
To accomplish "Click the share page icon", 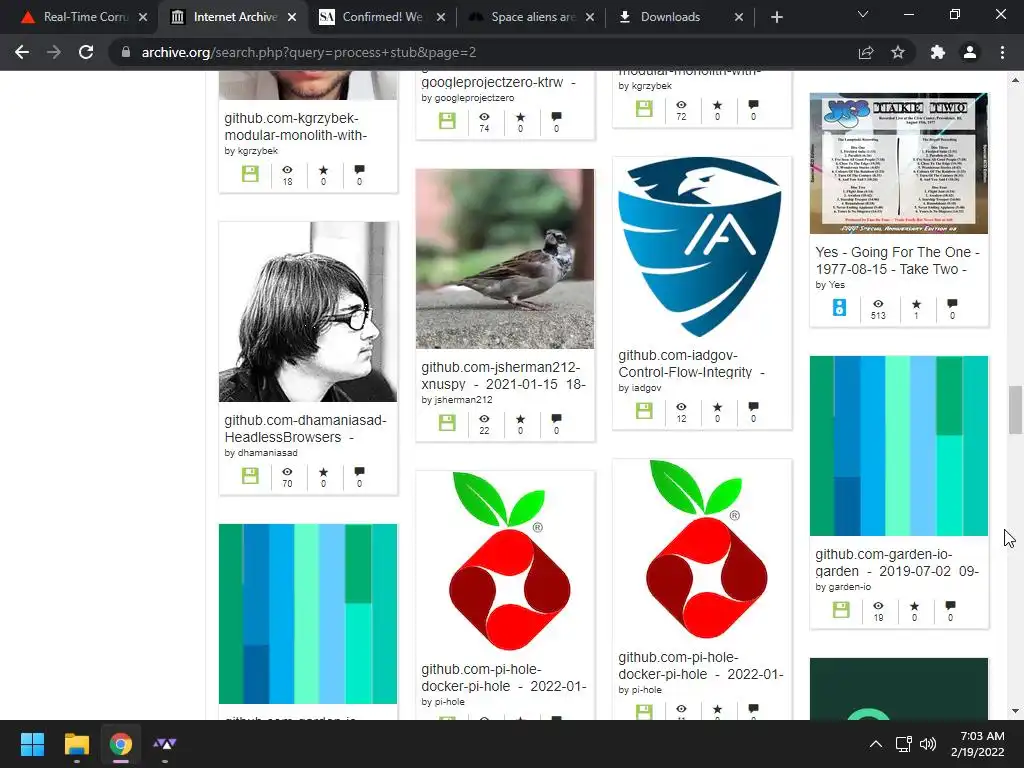I will tap(866, 52).
